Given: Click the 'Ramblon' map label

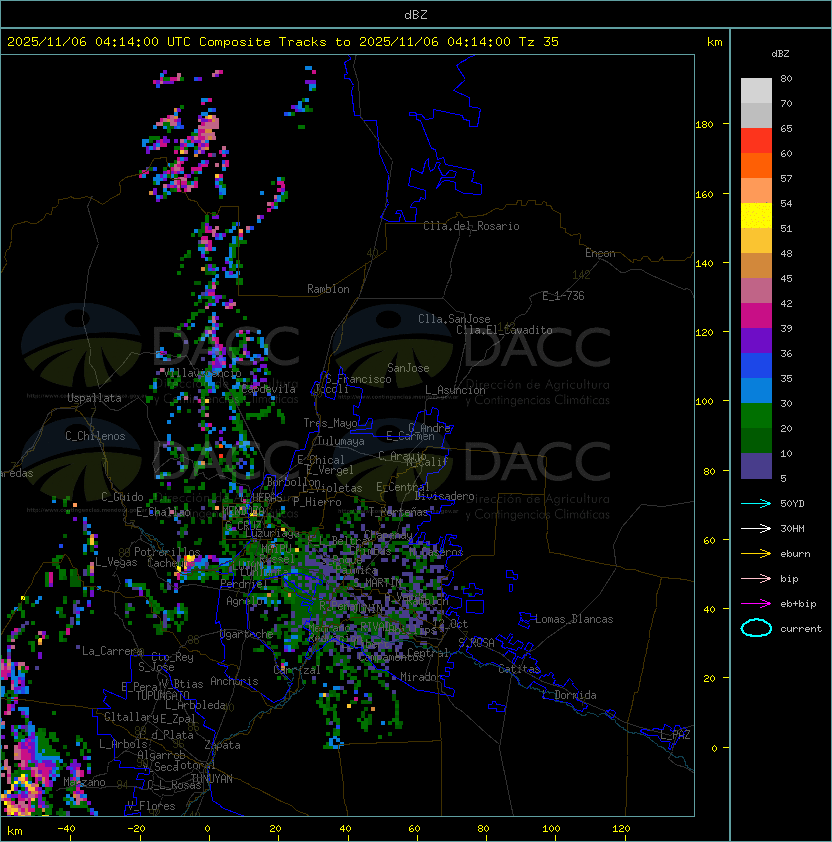Looking at the screenshot, I should [328, 289].
